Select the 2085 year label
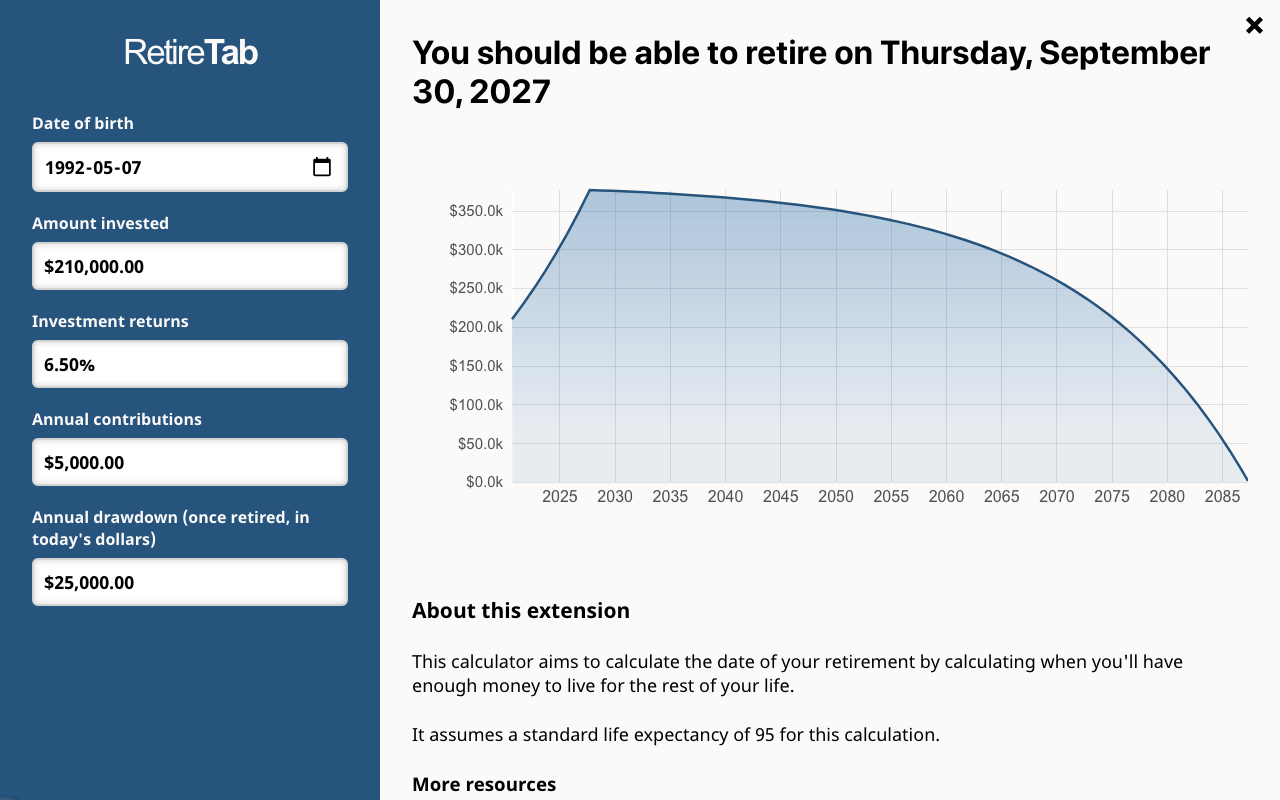The width and height of the screenshot is (1280, 800). (1222, 496)
